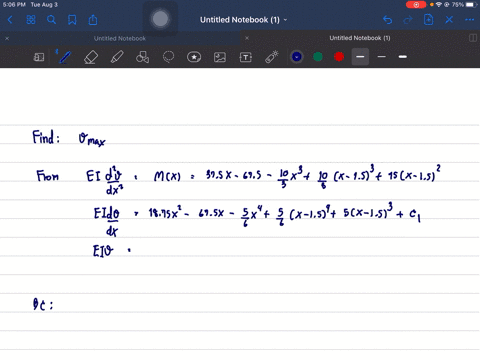Viewport: 480px width, 360px height.
Task: Bookmark the current page
Action: 72,20
